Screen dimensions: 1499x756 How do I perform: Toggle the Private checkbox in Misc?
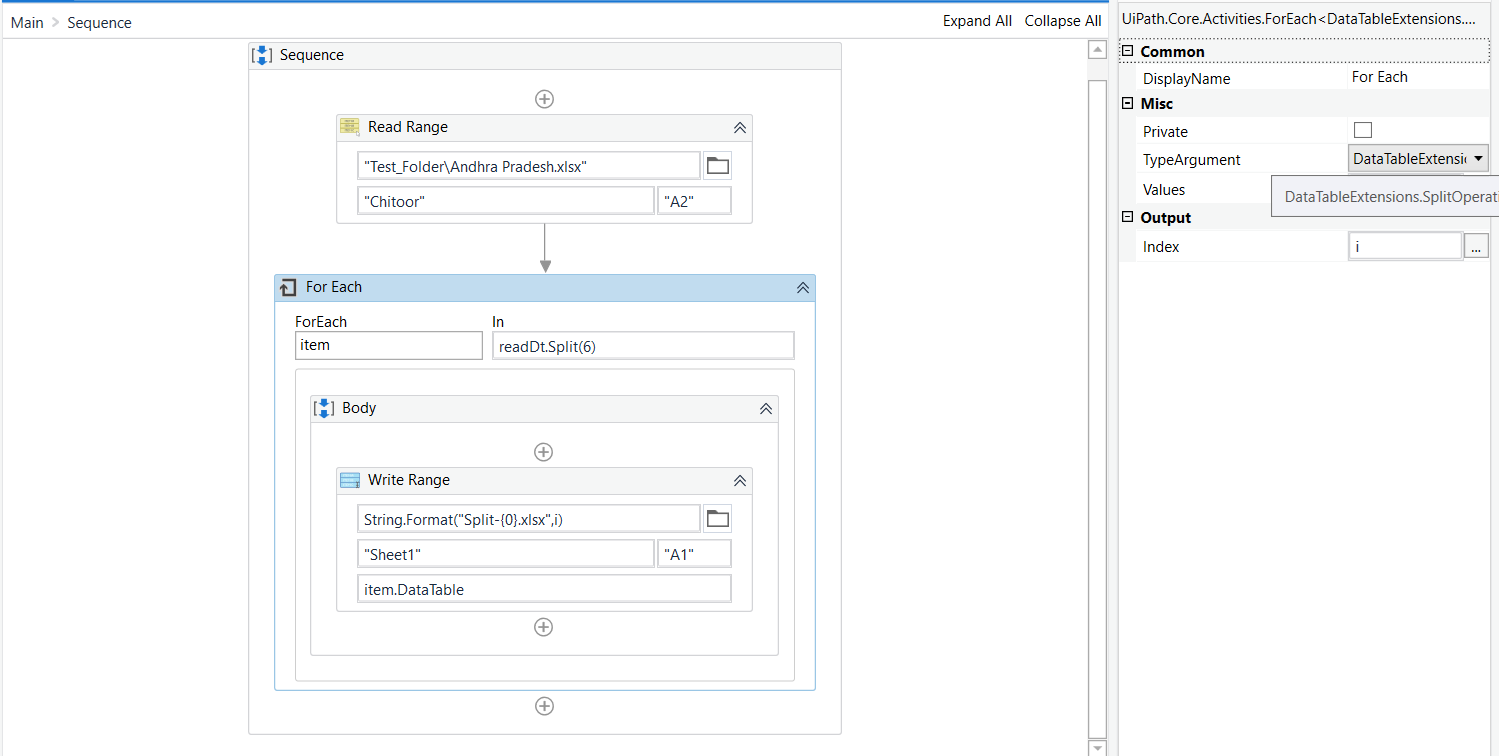(1363, 131)
